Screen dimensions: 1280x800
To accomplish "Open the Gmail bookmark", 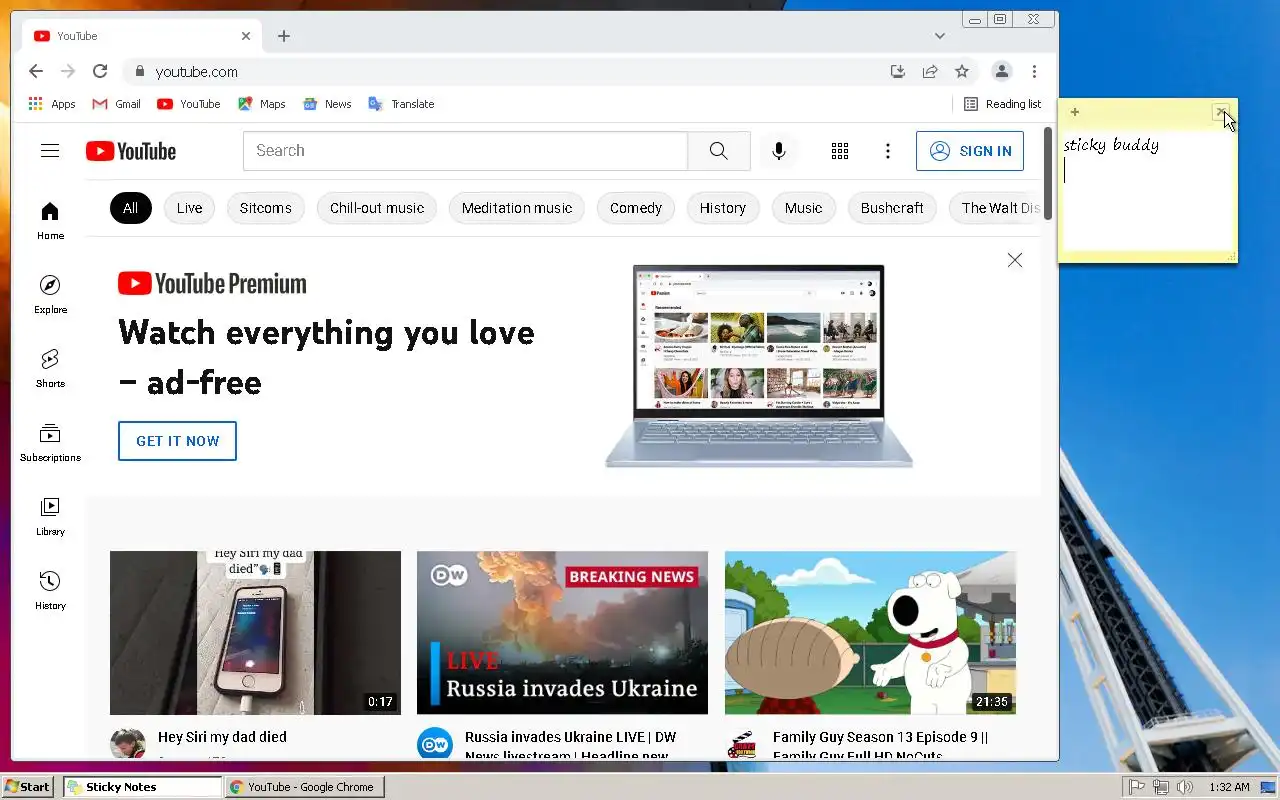I will click(116, 104).
